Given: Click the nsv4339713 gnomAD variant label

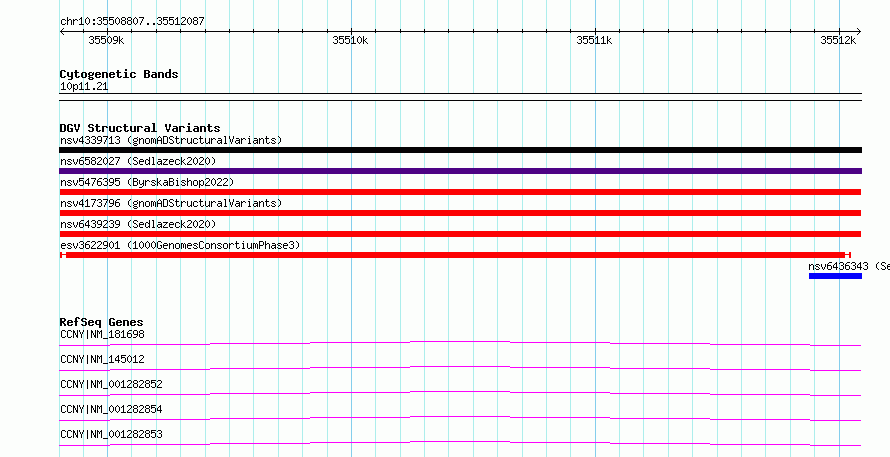Looking at the screenshot, I should pos(171,140).
